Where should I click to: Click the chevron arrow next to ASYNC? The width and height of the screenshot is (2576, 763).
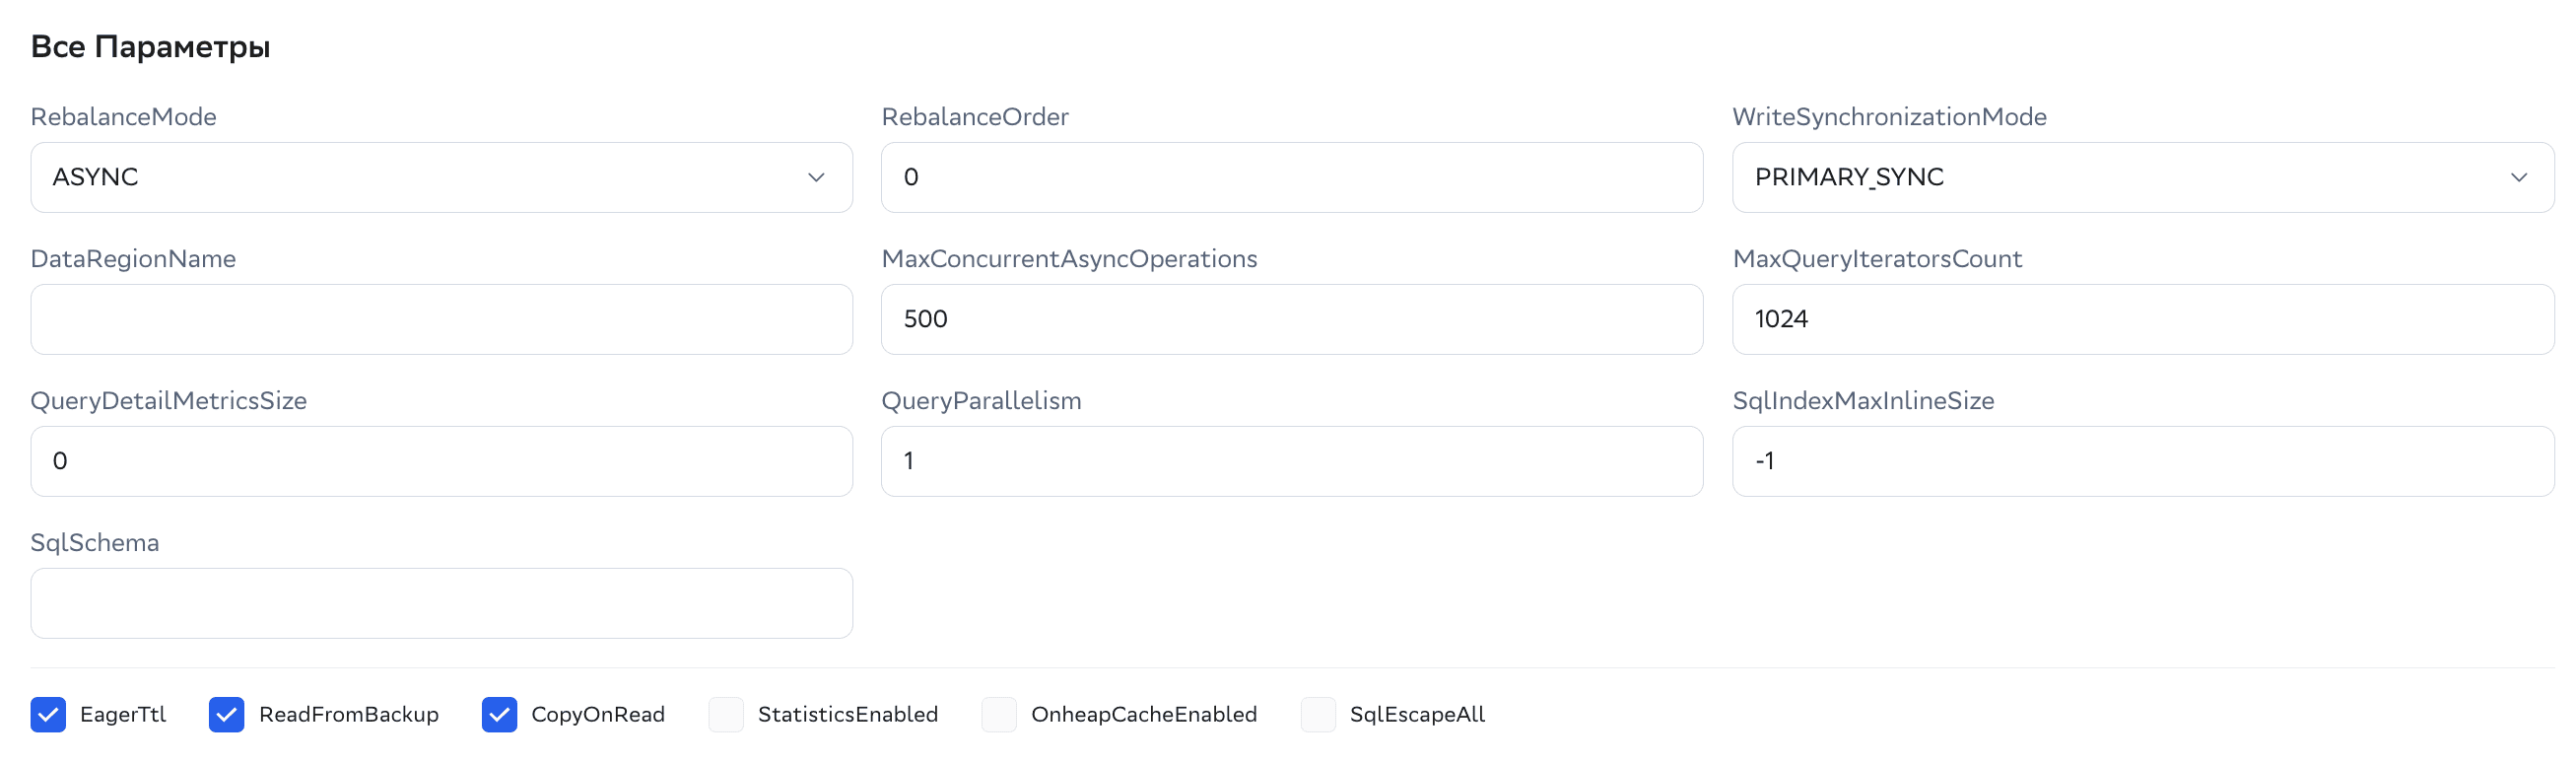[816, 177]
